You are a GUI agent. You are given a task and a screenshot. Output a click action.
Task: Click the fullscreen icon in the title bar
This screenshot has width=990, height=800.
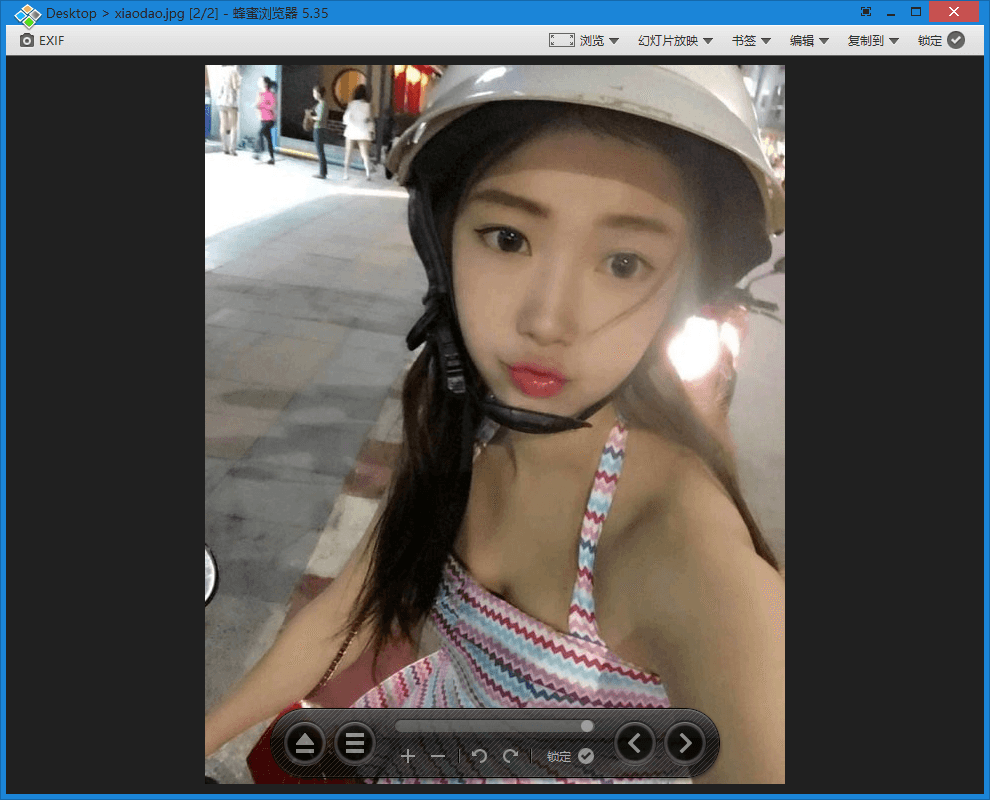pos(865,11)
